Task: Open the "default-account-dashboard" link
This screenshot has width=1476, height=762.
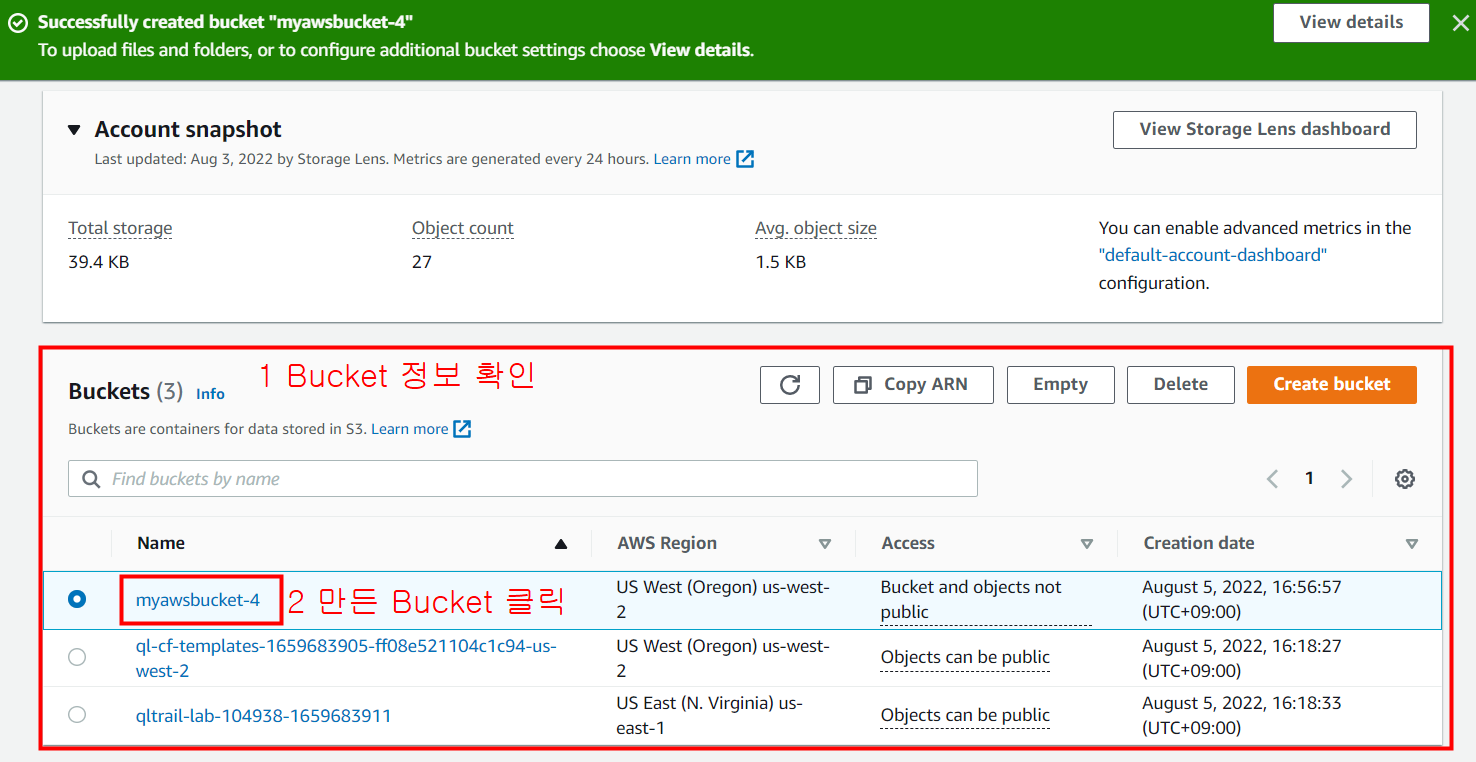Action: (x=1213, y=255)
